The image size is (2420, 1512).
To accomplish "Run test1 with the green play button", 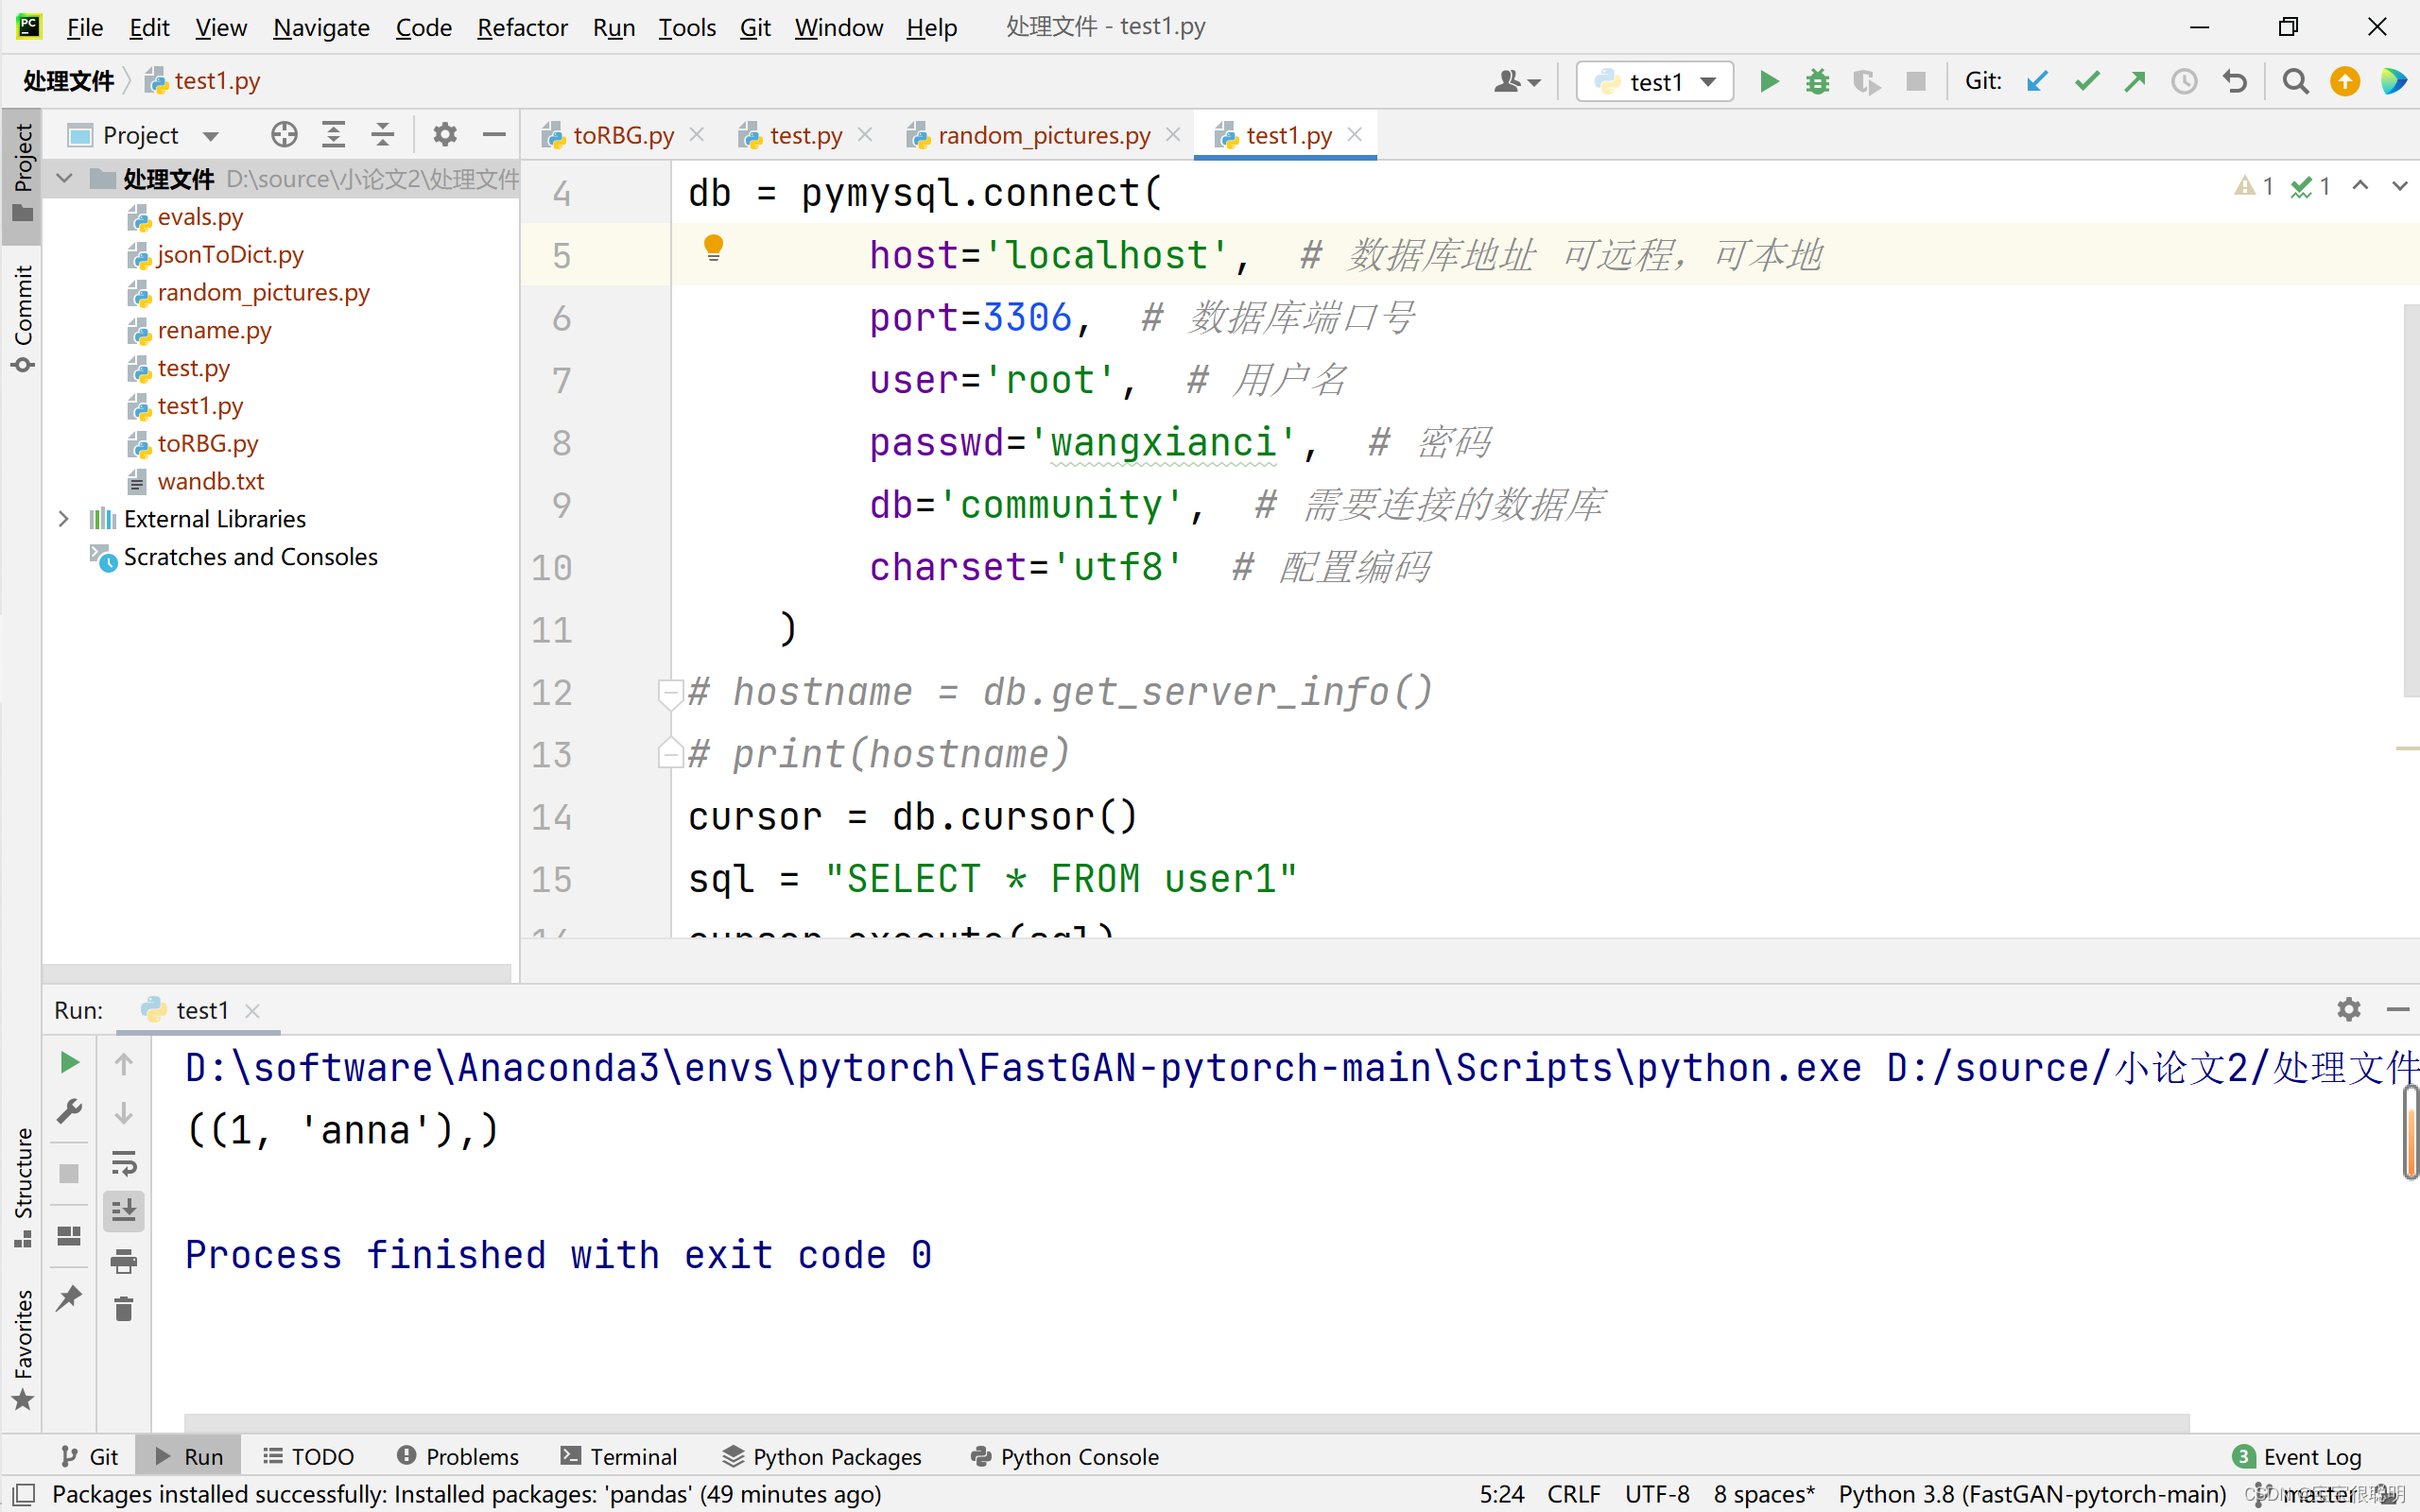I will pos(1768,81).
